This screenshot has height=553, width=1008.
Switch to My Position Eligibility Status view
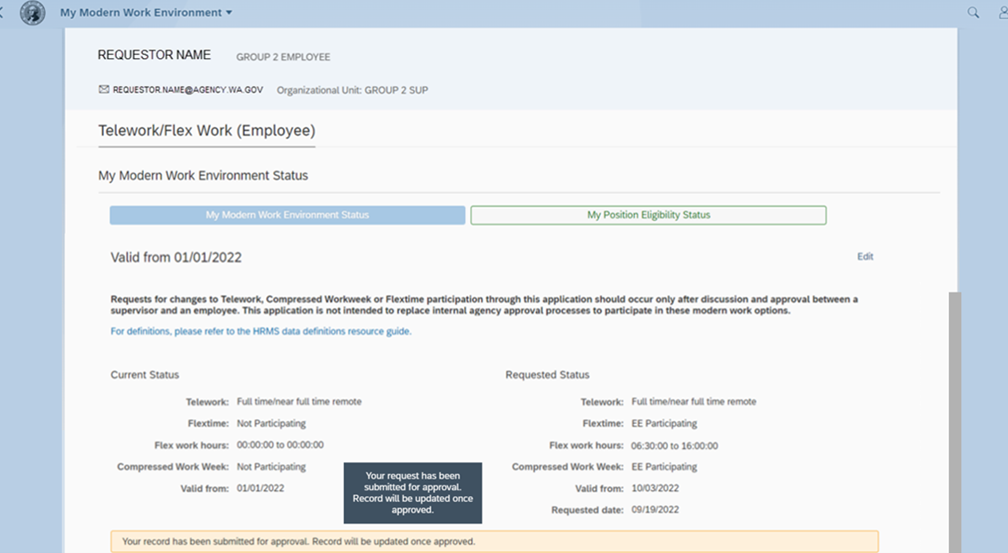point(648,215)
